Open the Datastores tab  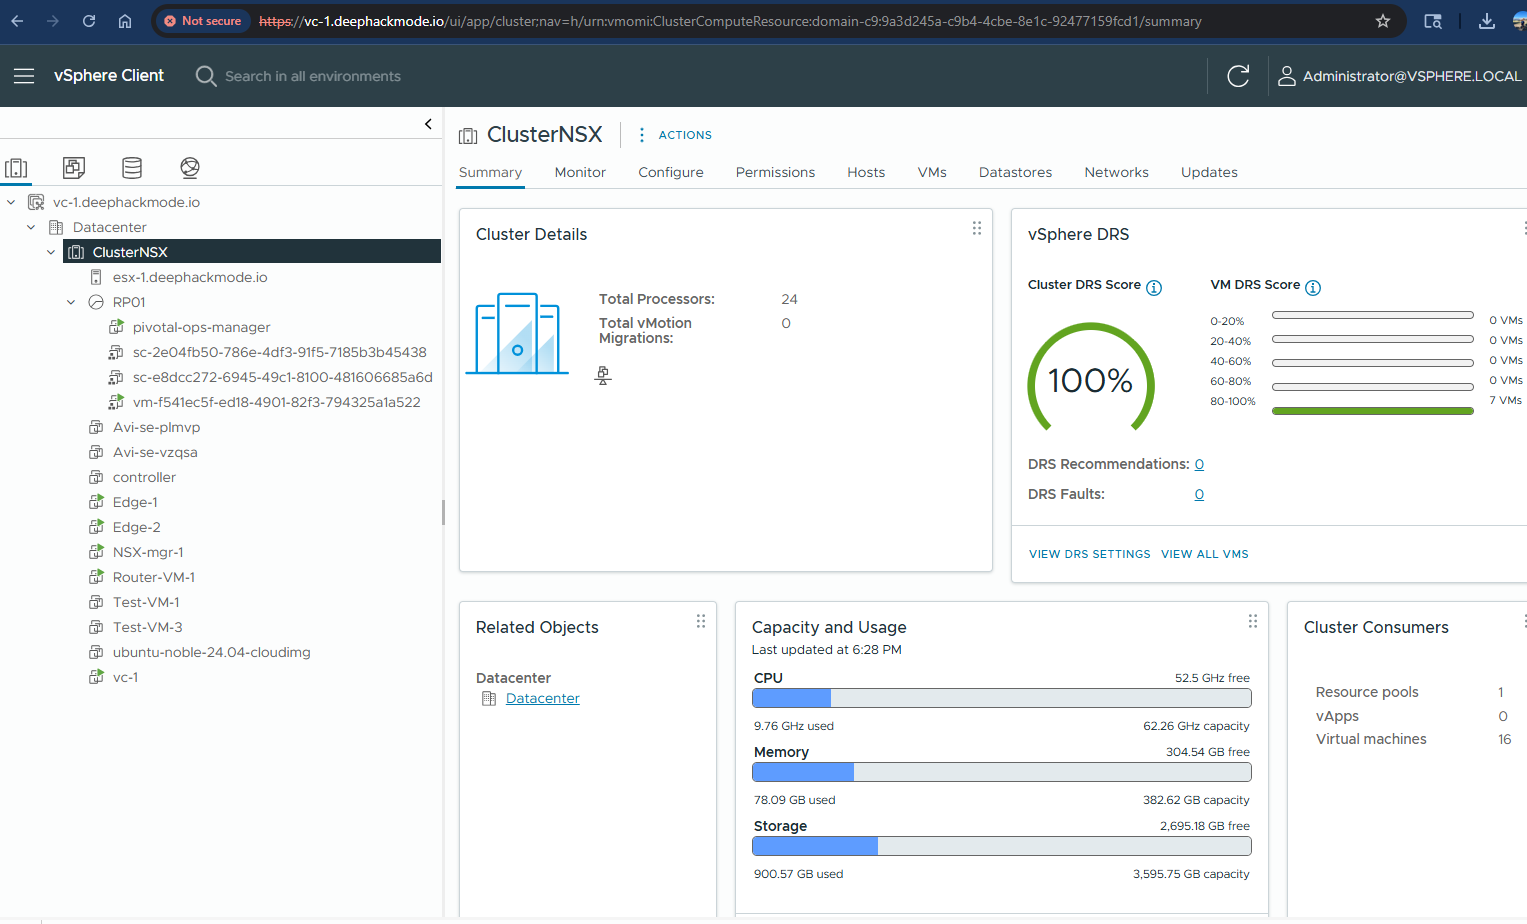click(1015, 172)
